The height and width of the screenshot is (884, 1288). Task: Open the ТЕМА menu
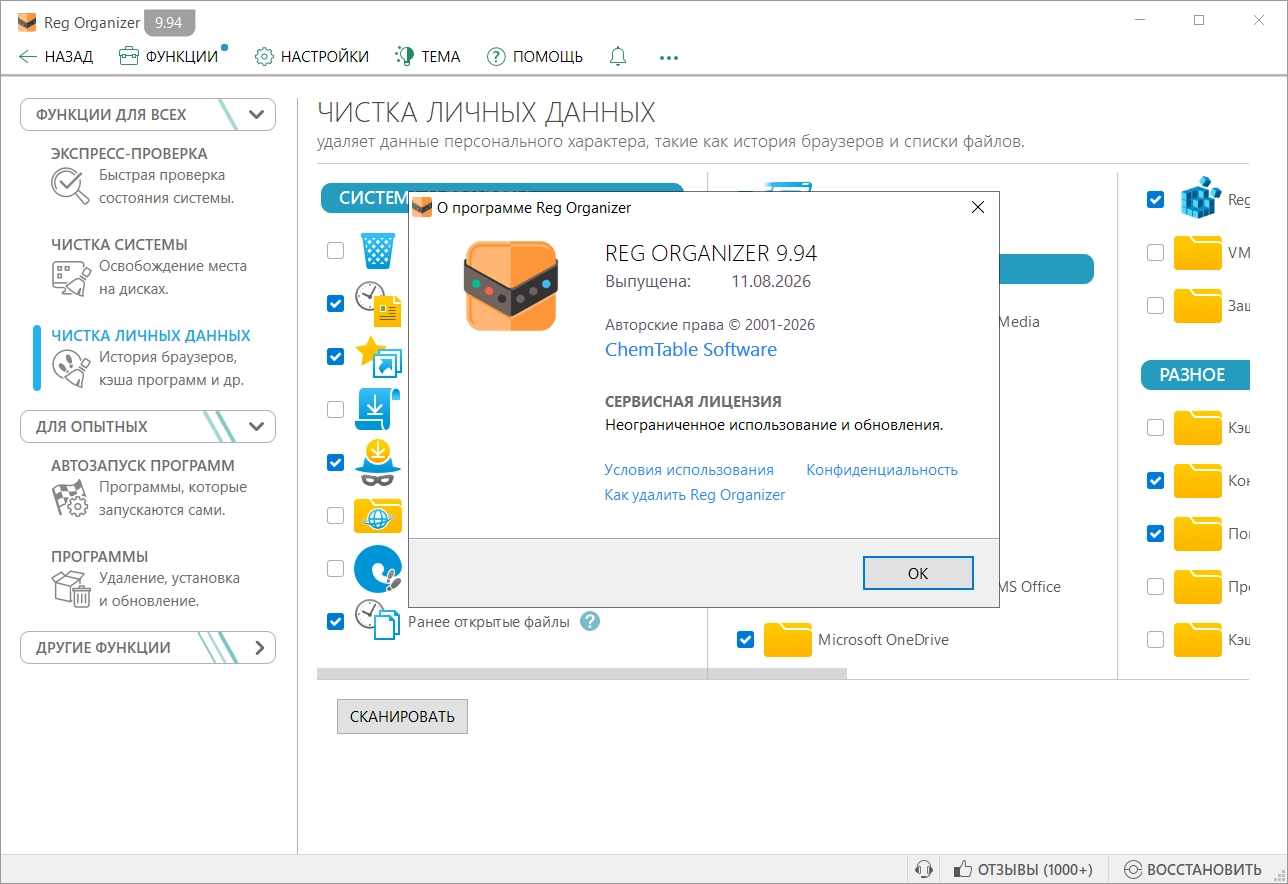[428, 57]
